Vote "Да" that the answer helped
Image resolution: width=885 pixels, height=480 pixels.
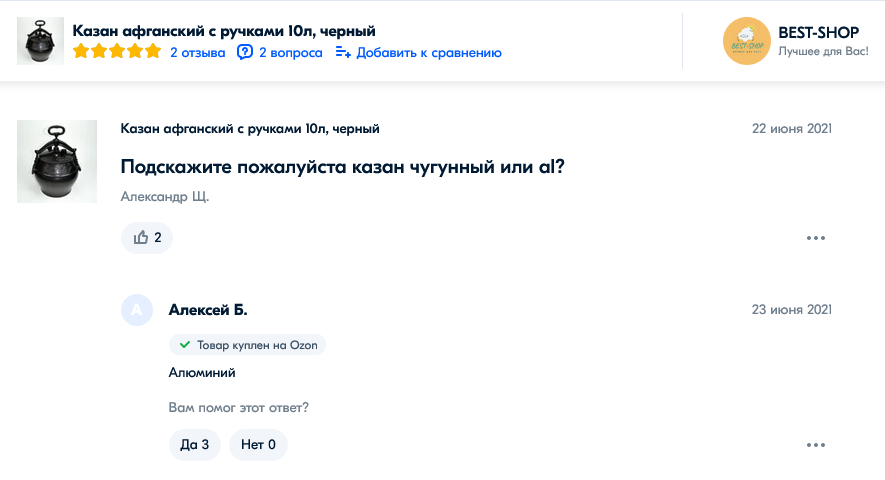(194, 445)
